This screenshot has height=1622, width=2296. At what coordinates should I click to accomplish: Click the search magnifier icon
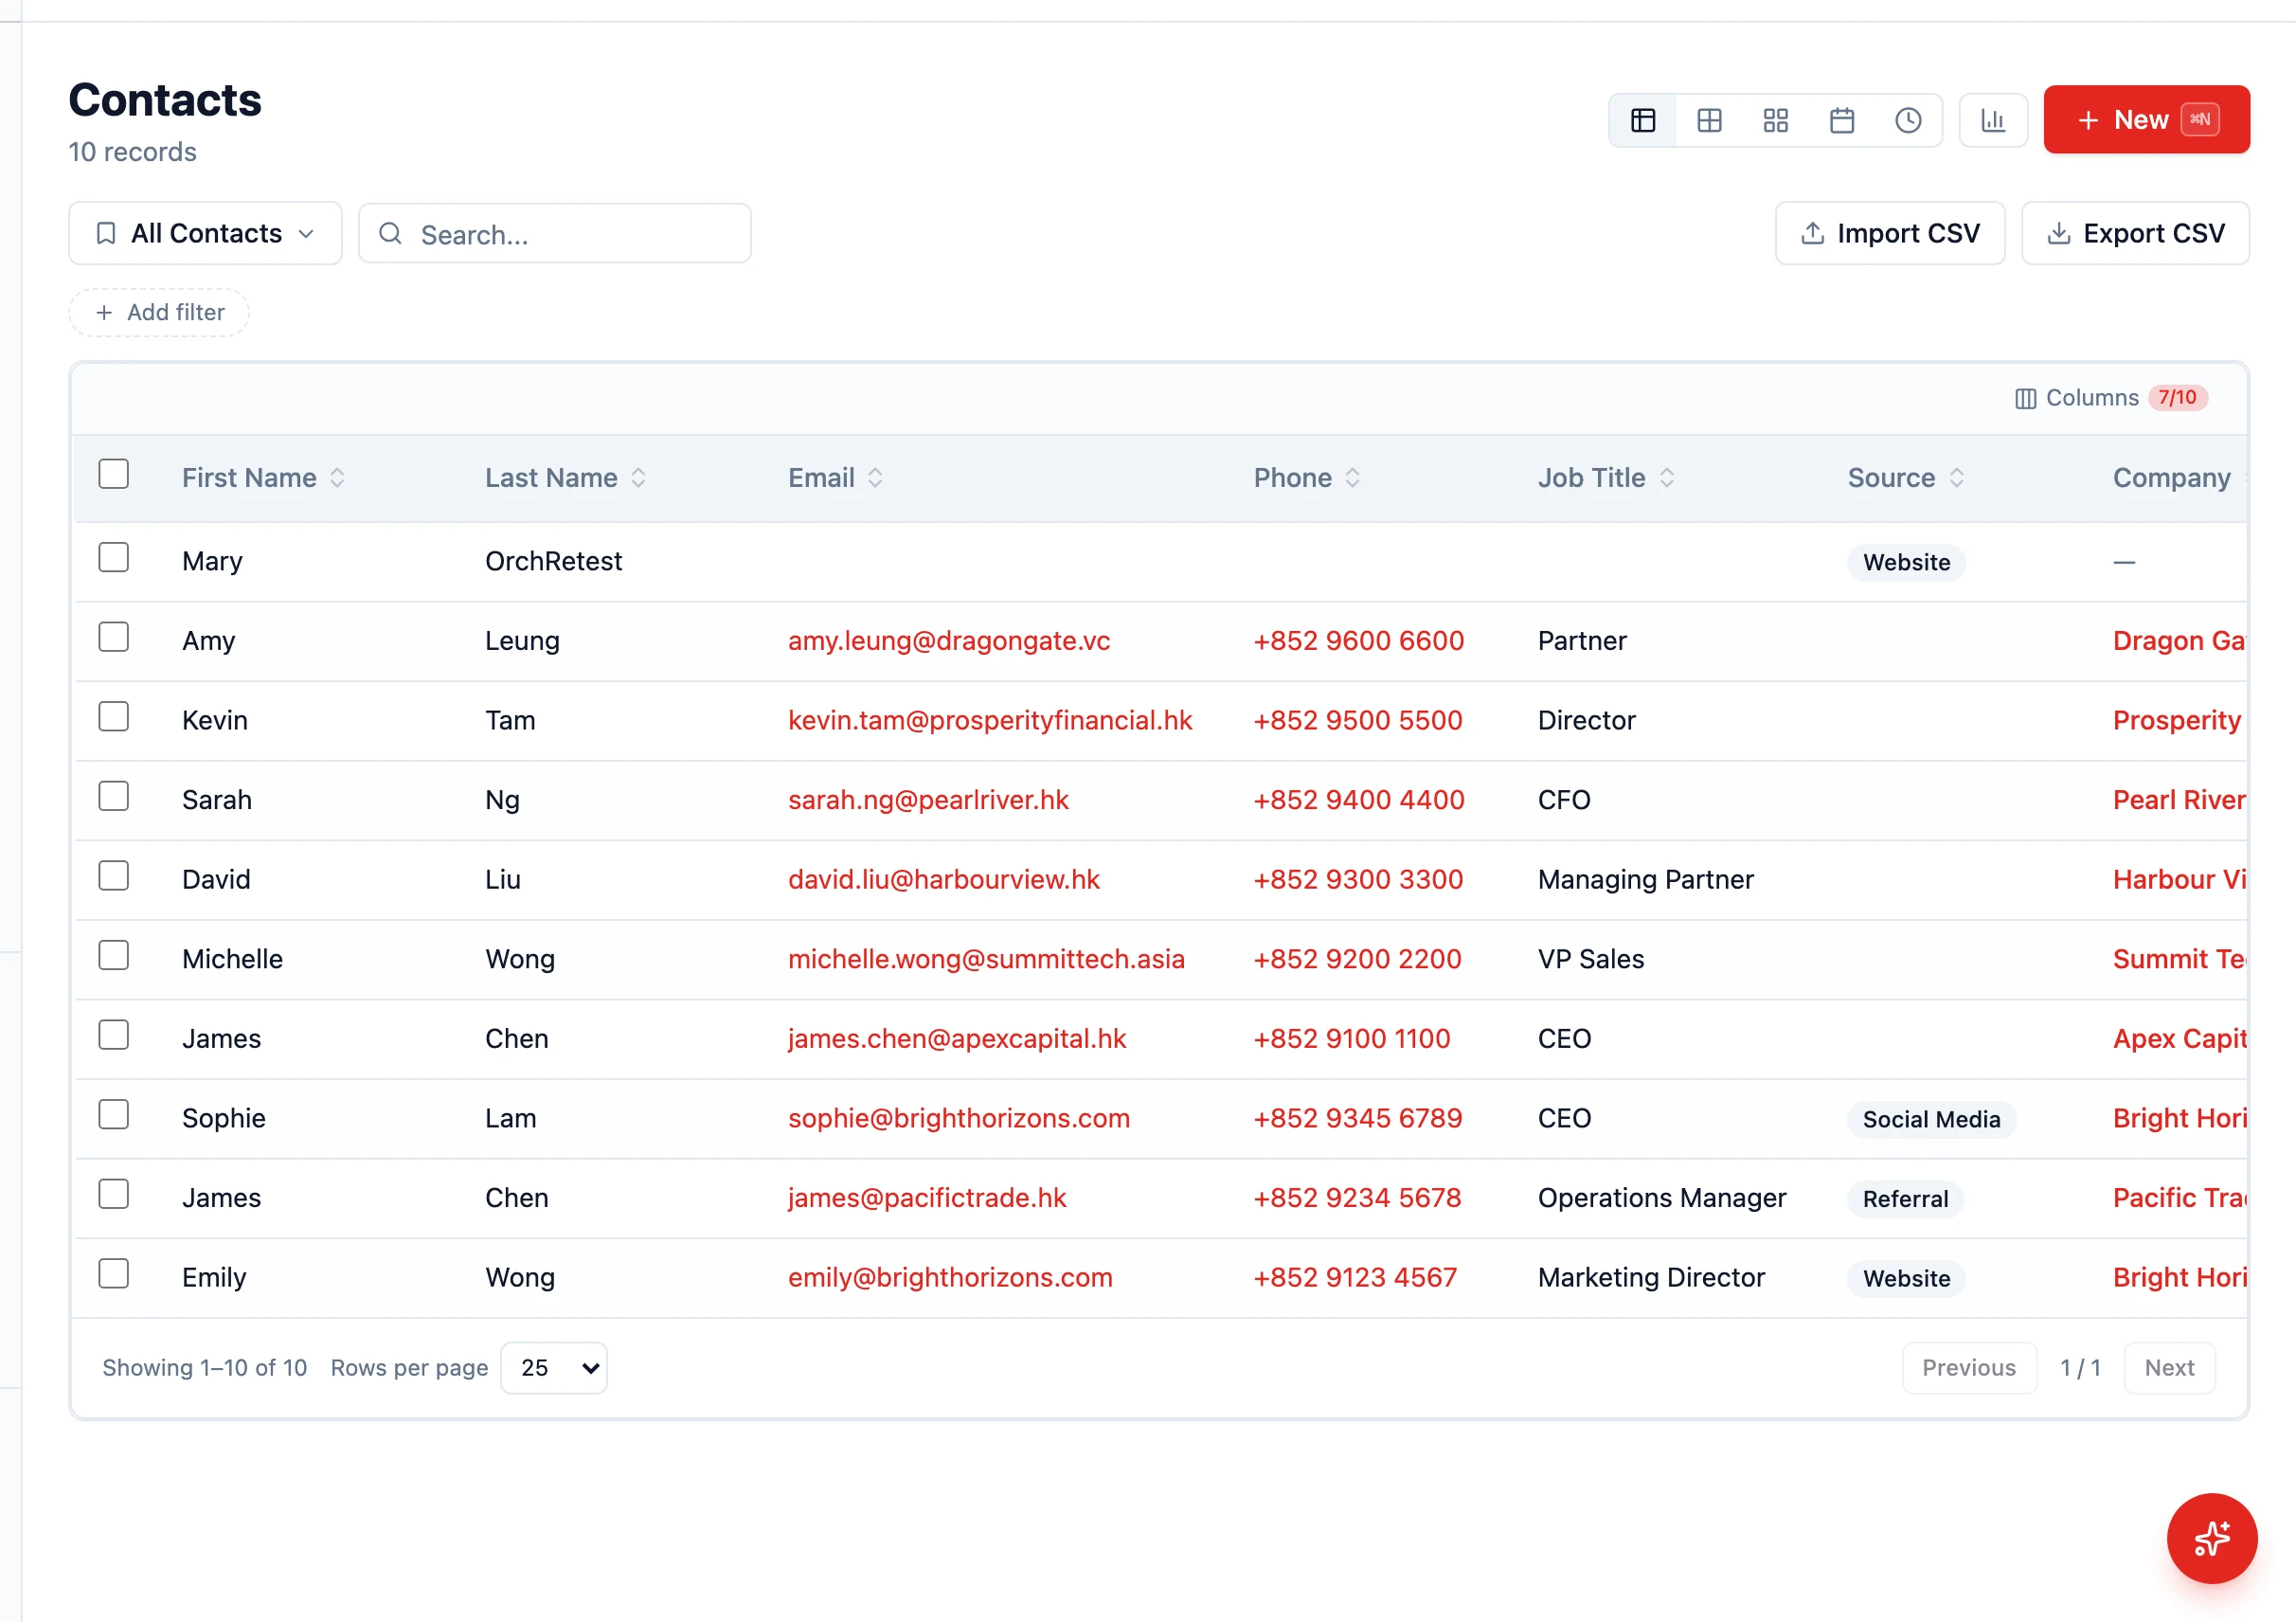pos(390,234)
